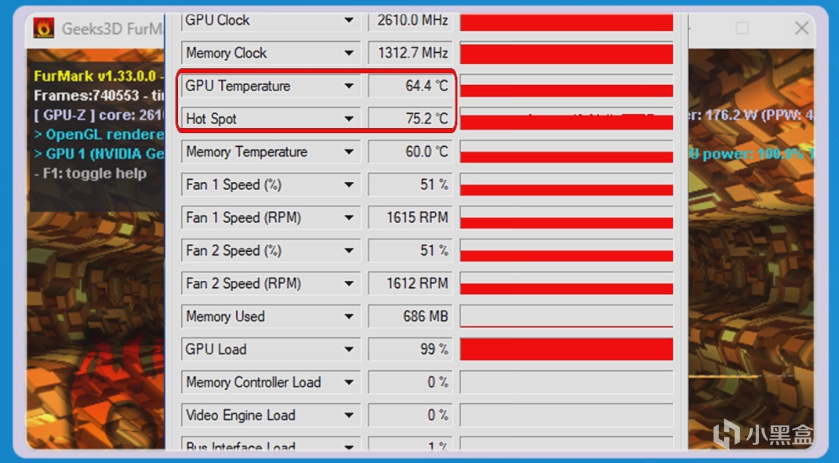Click the 60.0 °C Memory Temperature value
839x463 pixels.
(410, 152)
